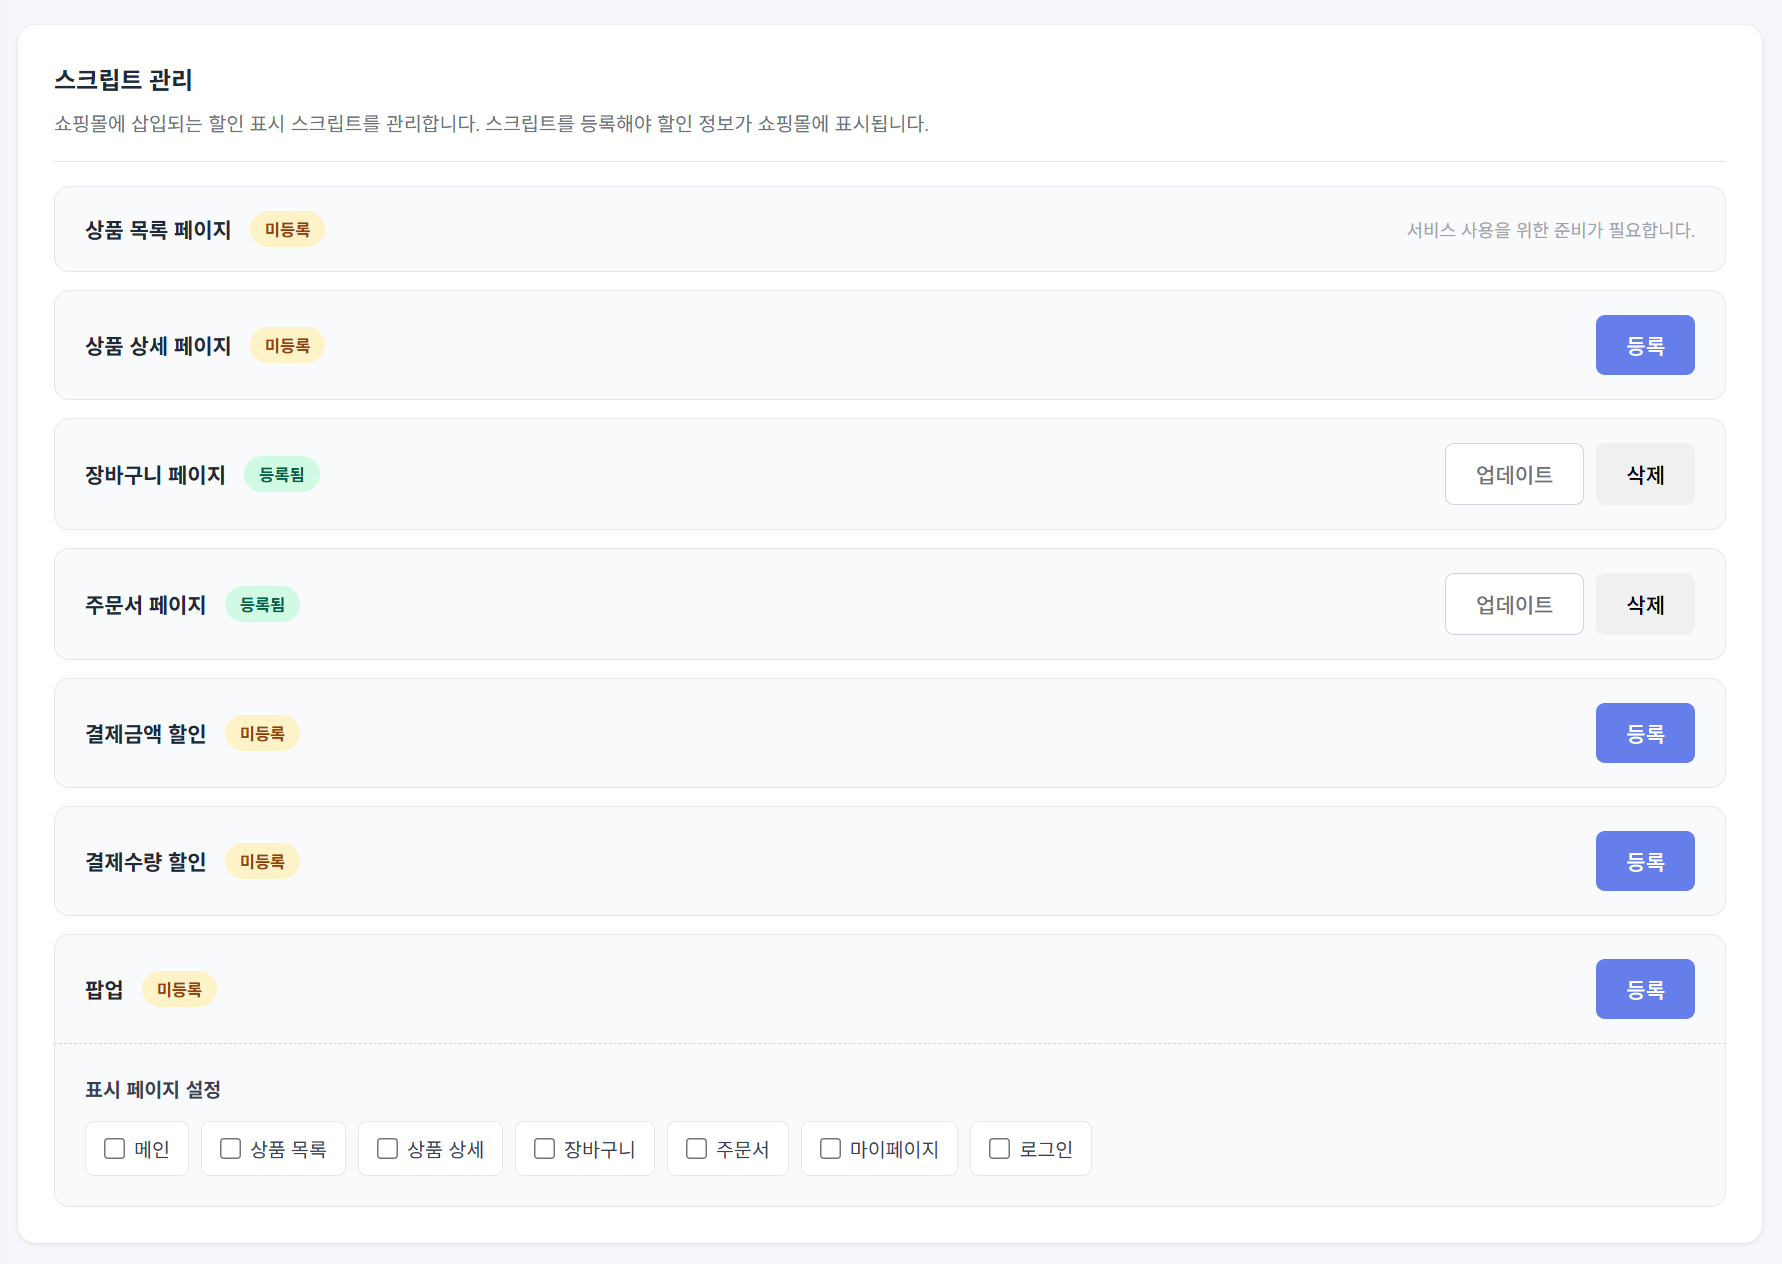Viewport: 1782px width, 1264px height.
Task: Tick the 장바구니 checkbox
Action: click(545, 1149)
